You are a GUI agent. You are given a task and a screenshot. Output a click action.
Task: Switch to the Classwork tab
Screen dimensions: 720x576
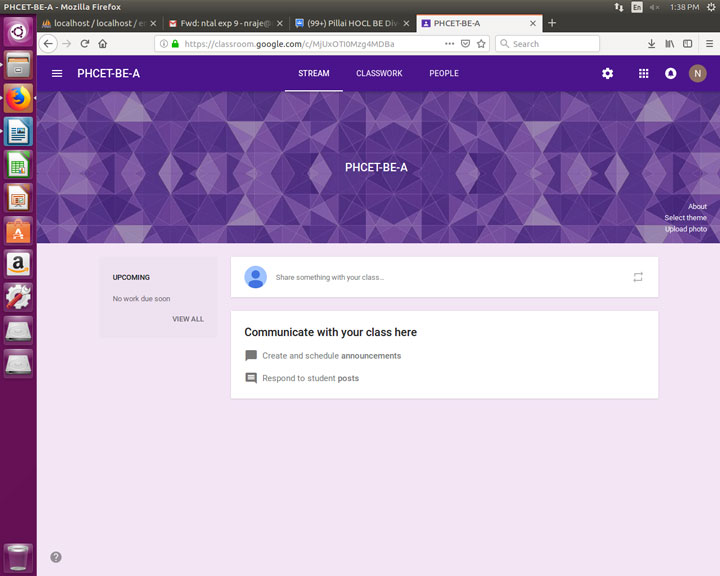coord(379,74)
